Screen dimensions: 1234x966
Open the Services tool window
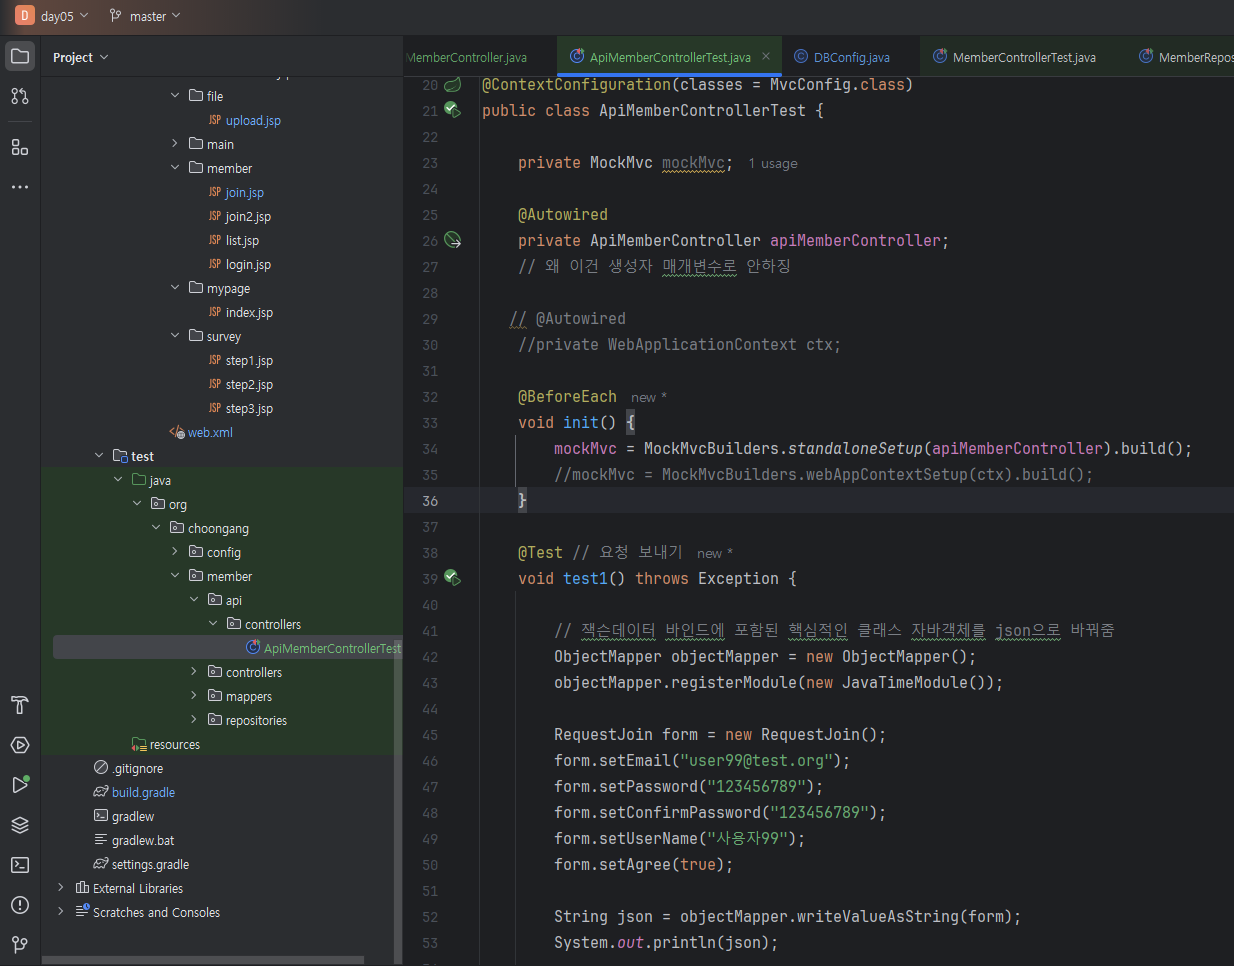click(20, 745)
